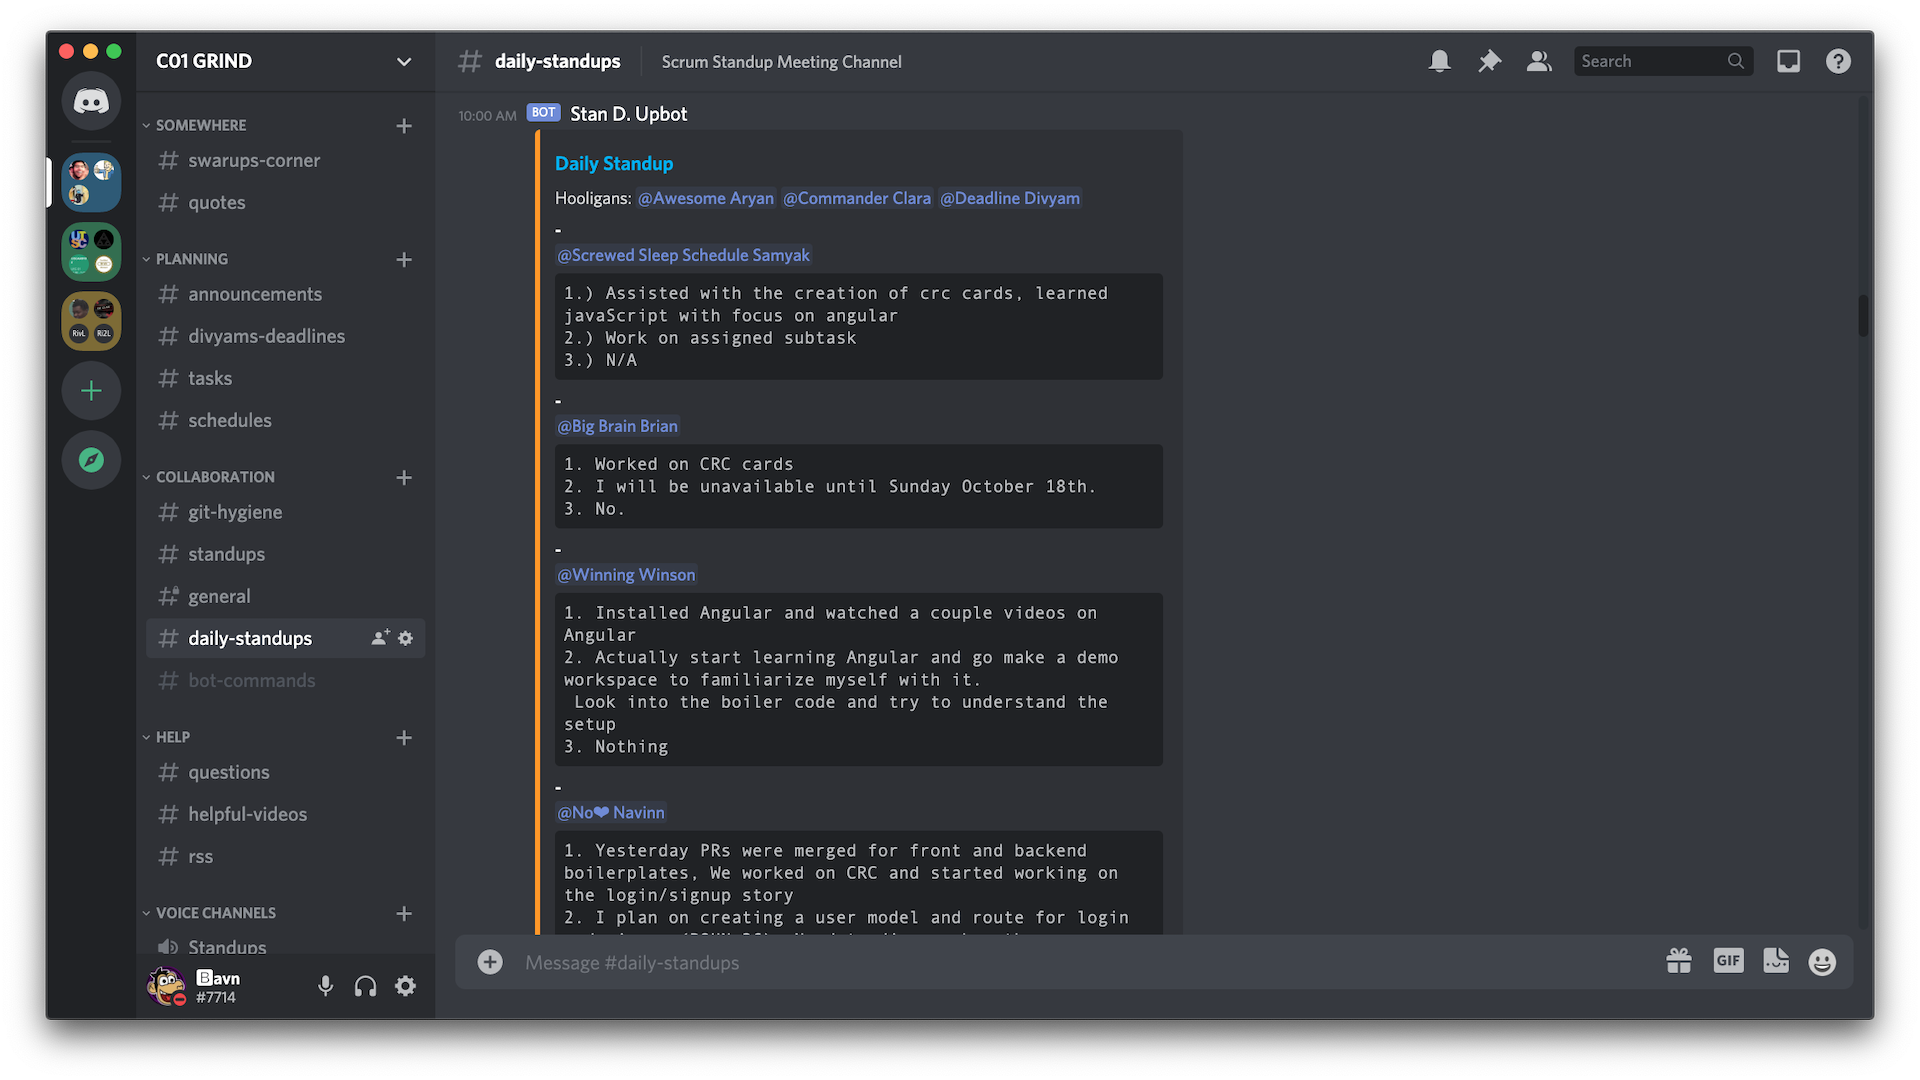Click the Daily Standup embed title link

613,163
